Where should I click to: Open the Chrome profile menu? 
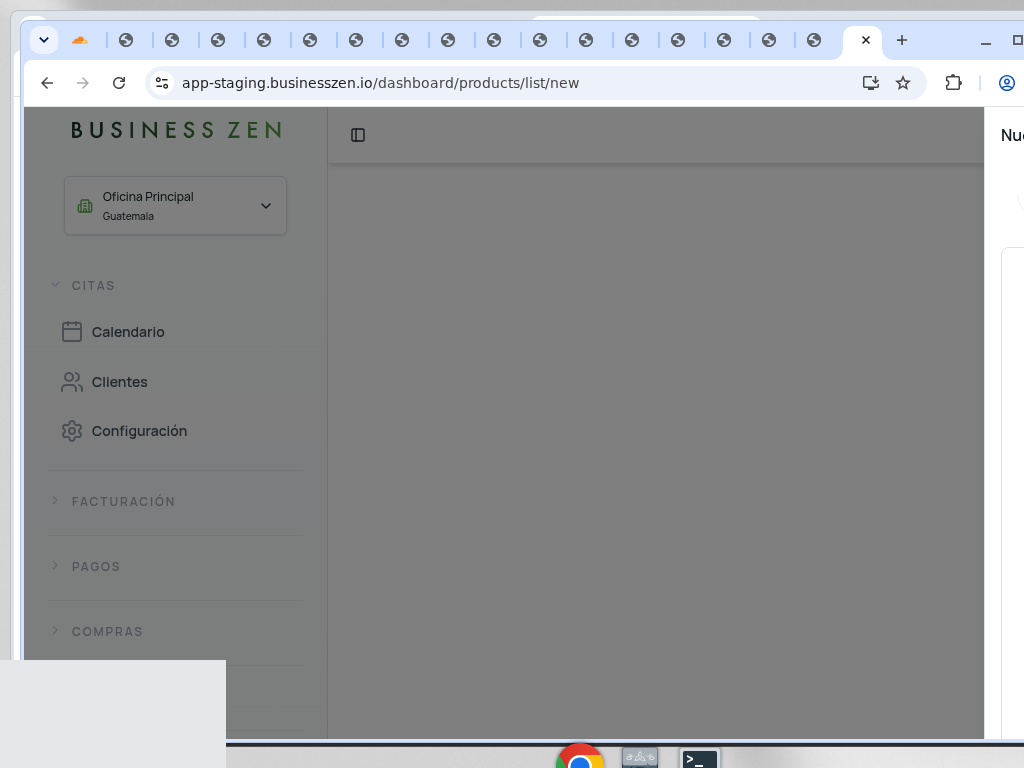point(1007,83)
